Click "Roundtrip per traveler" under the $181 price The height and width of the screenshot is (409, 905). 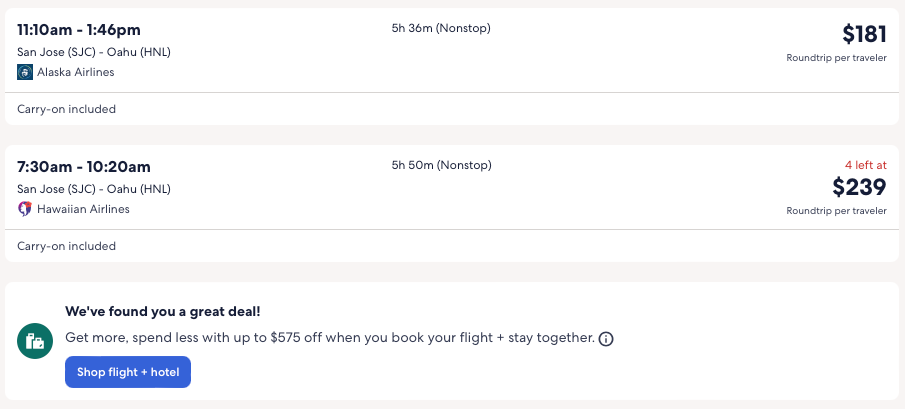click(x=836, y=58)
